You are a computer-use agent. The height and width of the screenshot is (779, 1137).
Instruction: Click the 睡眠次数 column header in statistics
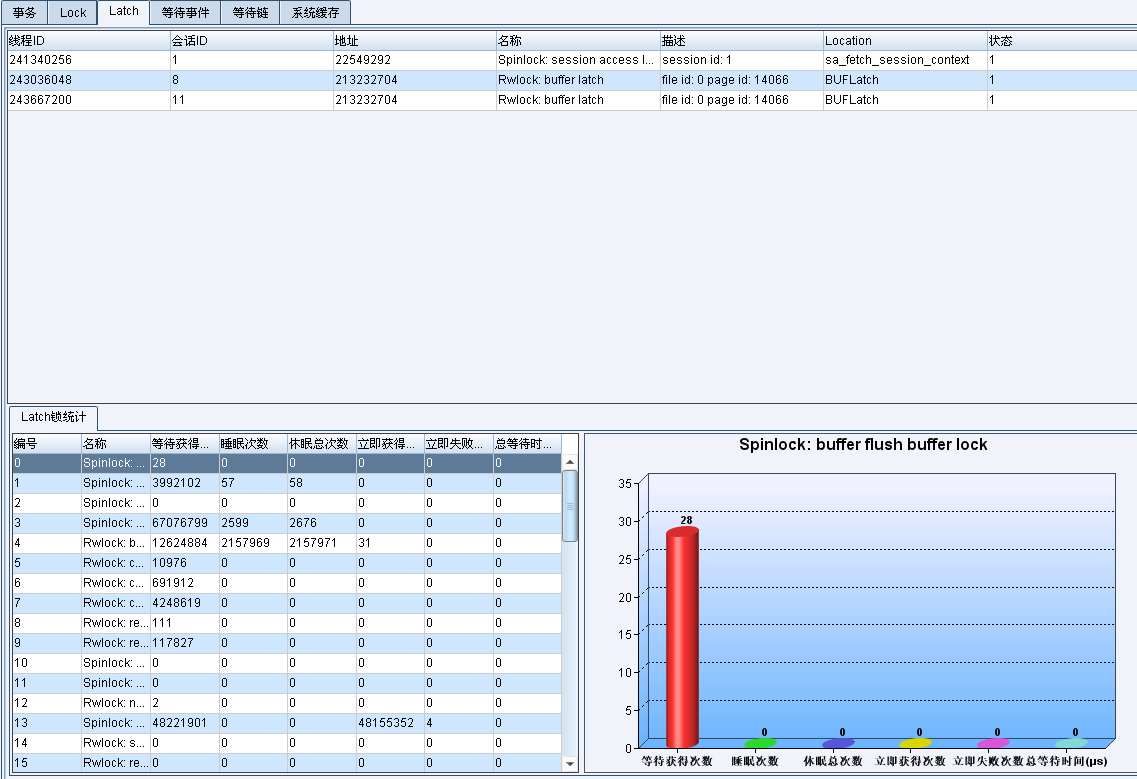pyautogui.click(x=252, y=443)
